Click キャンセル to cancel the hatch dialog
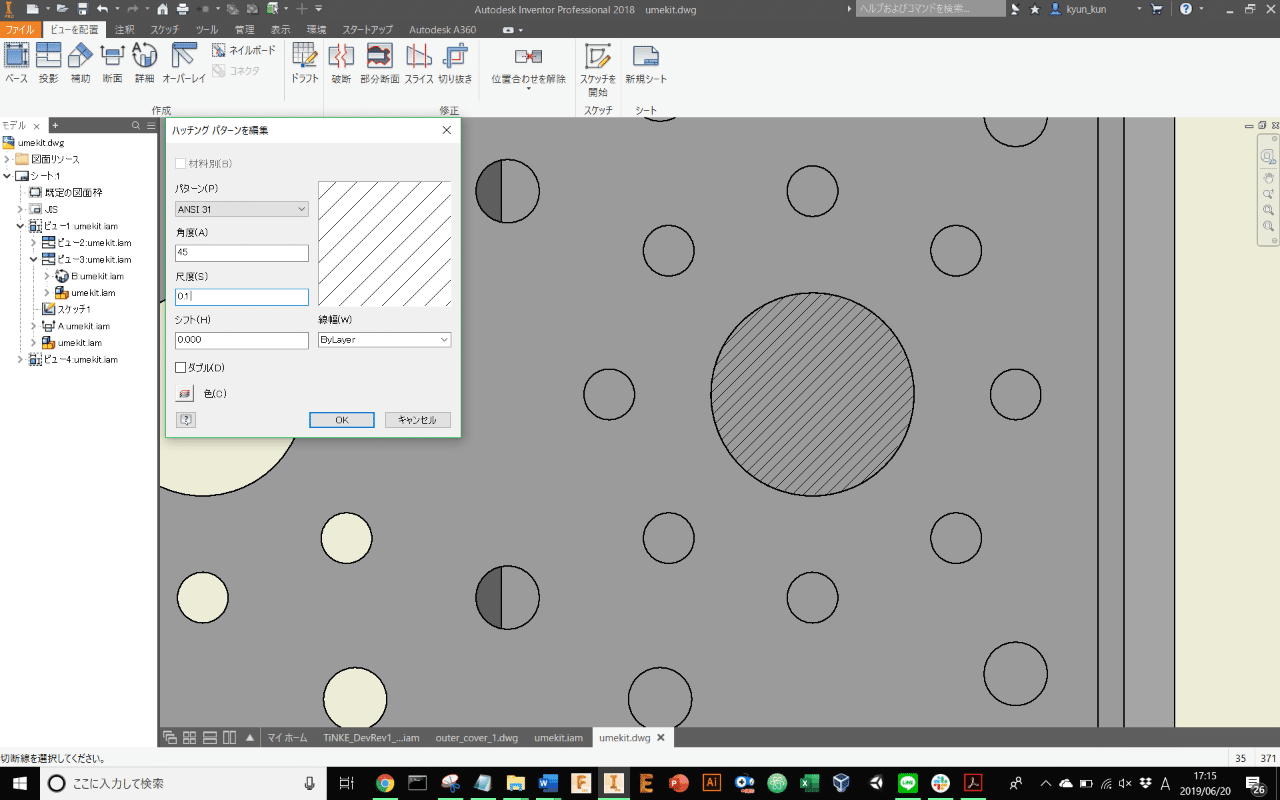This screenshot has width=1280, height=800. tap(418, 420)
